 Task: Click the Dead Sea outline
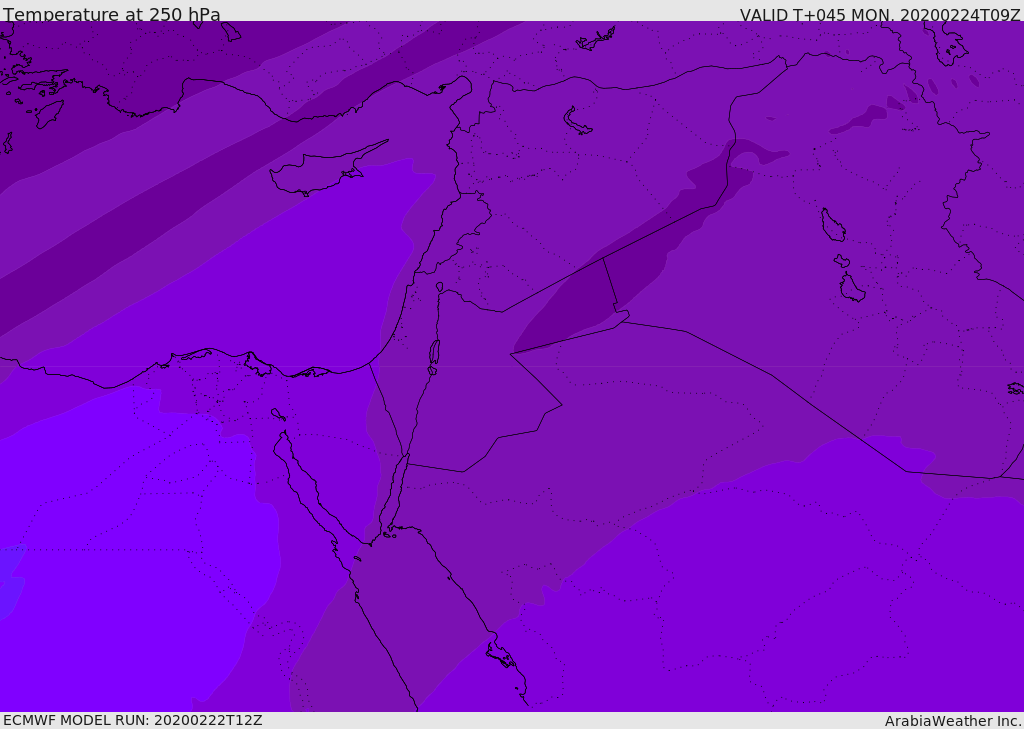(x=434, y=353)
